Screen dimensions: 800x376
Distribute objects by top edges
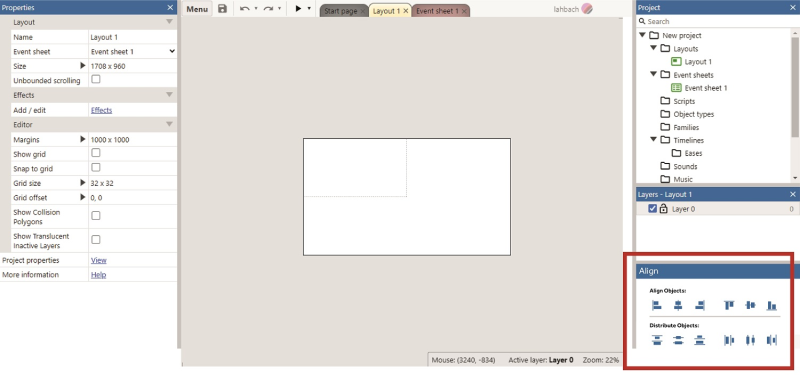(657, 340)
